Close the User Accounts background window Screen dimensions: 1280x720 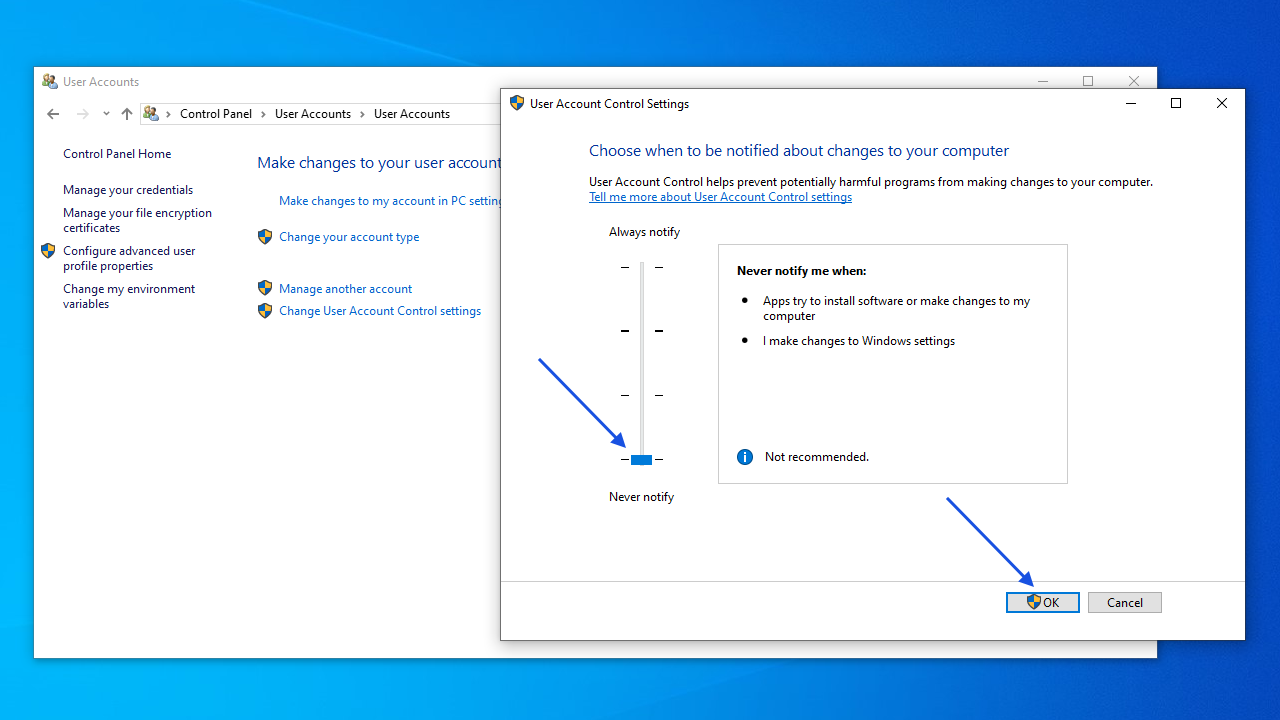point(1134,81)
